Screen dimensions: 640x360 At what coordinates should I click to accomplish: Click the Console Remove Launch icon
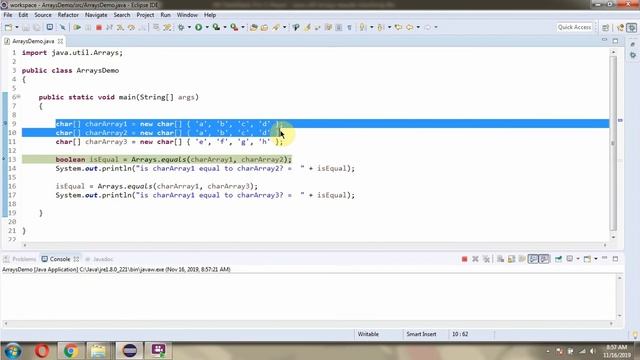click(x=475, y=259)
